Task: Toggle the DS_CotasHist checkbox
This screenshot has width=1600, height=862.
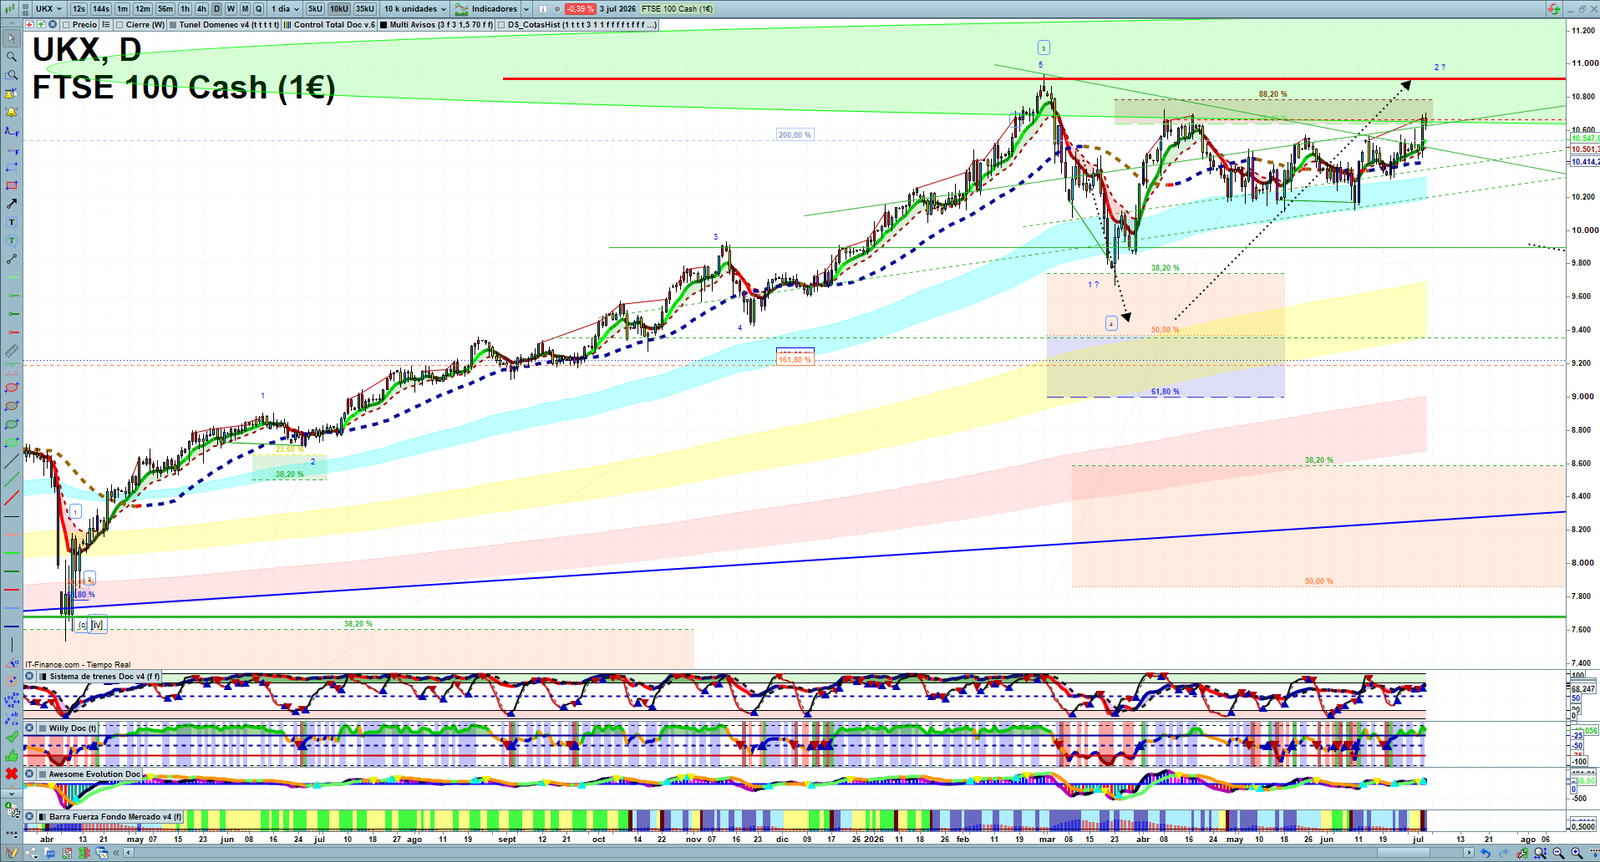Action: click(x=501, y=24)
